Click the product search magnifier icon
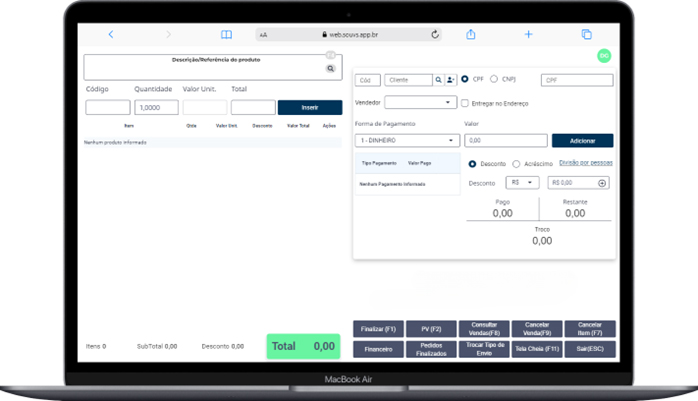This screenshot has width=698, height=401. click(330, 69)
